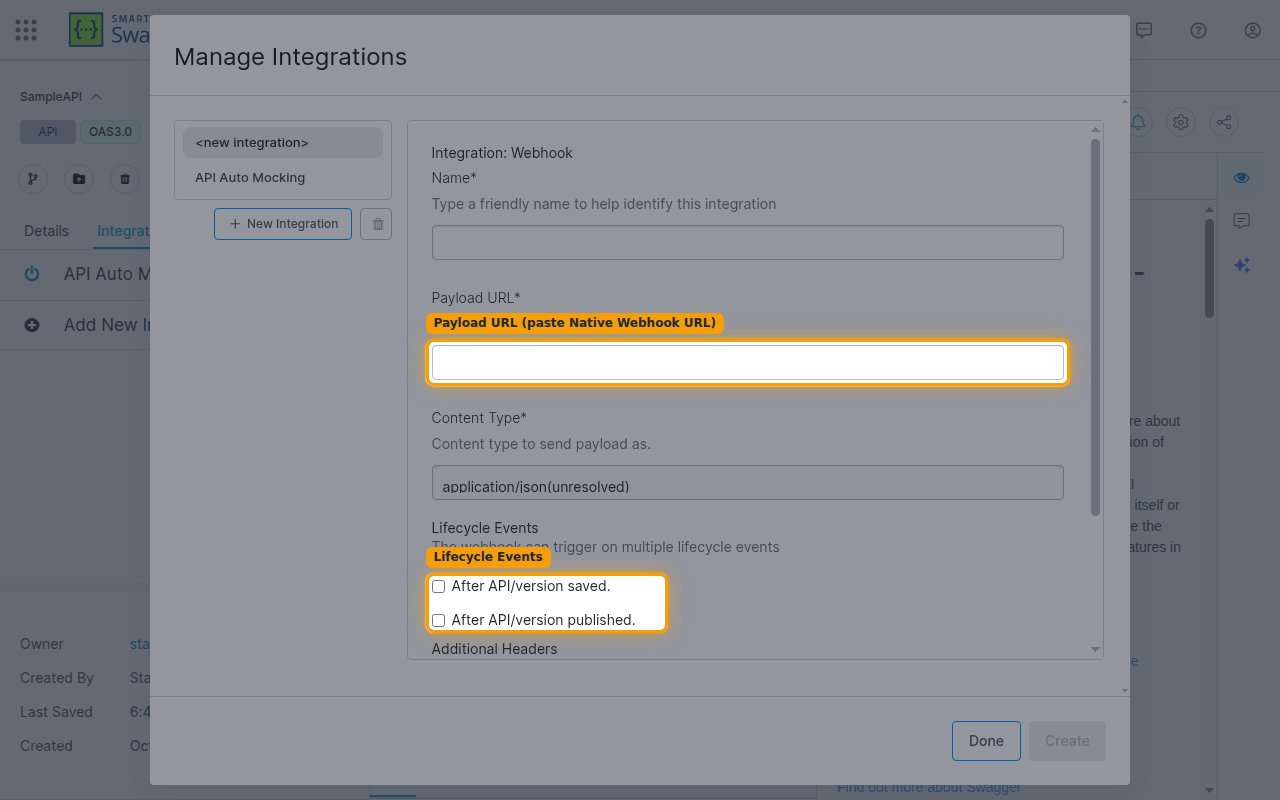Check After API/version saved checkbox
The height and width of the screenshot is (800, 1280).
click(438, 586)
